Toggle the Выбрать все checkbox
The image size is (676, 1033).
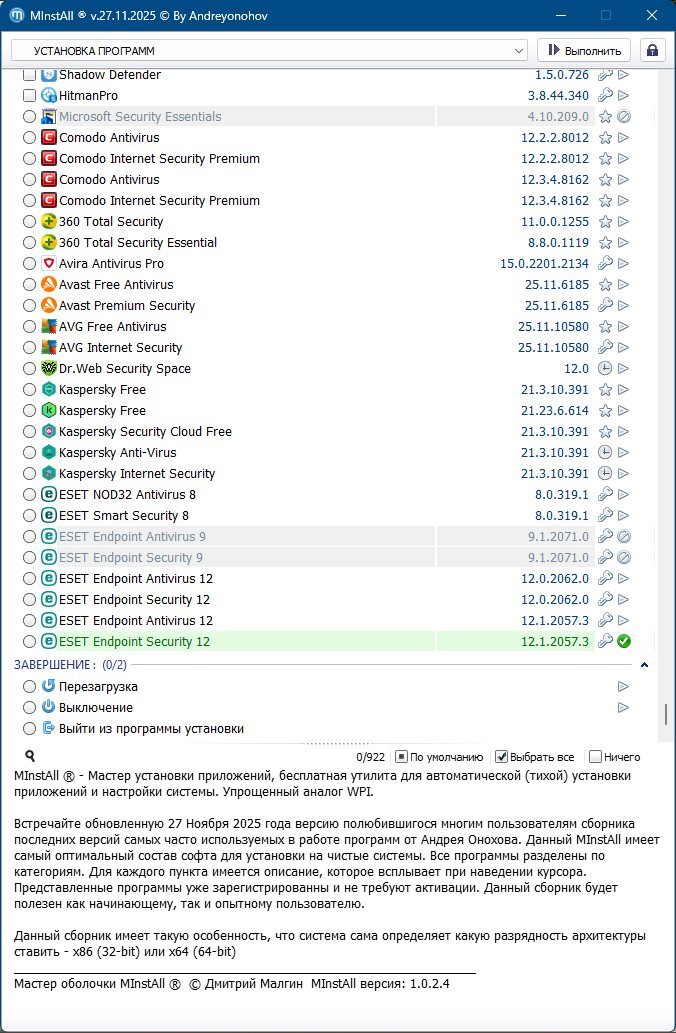point(502,757)
